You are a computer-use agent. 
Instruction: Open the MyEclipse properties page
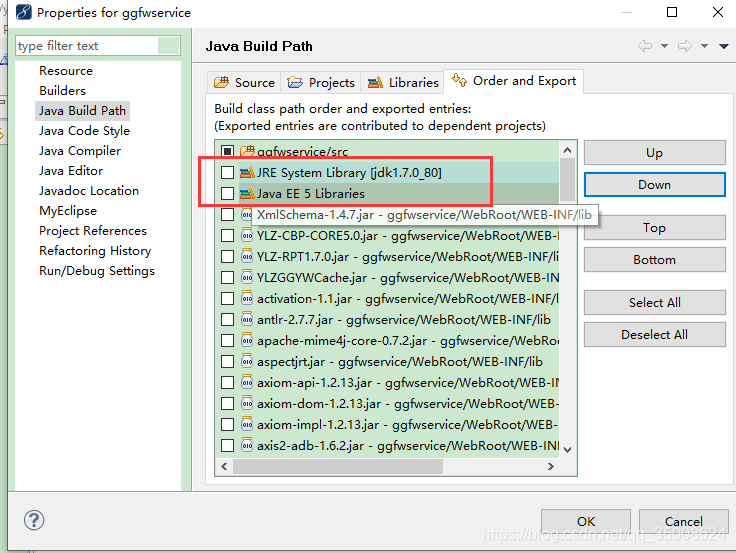[68, 211]
